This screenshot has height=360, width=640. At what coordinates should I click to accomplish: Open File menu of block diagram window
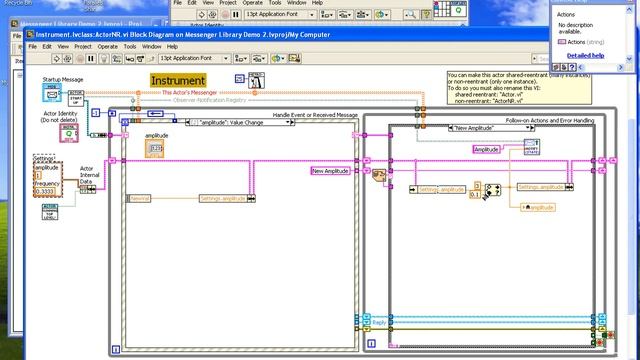[x=32, y=47]
